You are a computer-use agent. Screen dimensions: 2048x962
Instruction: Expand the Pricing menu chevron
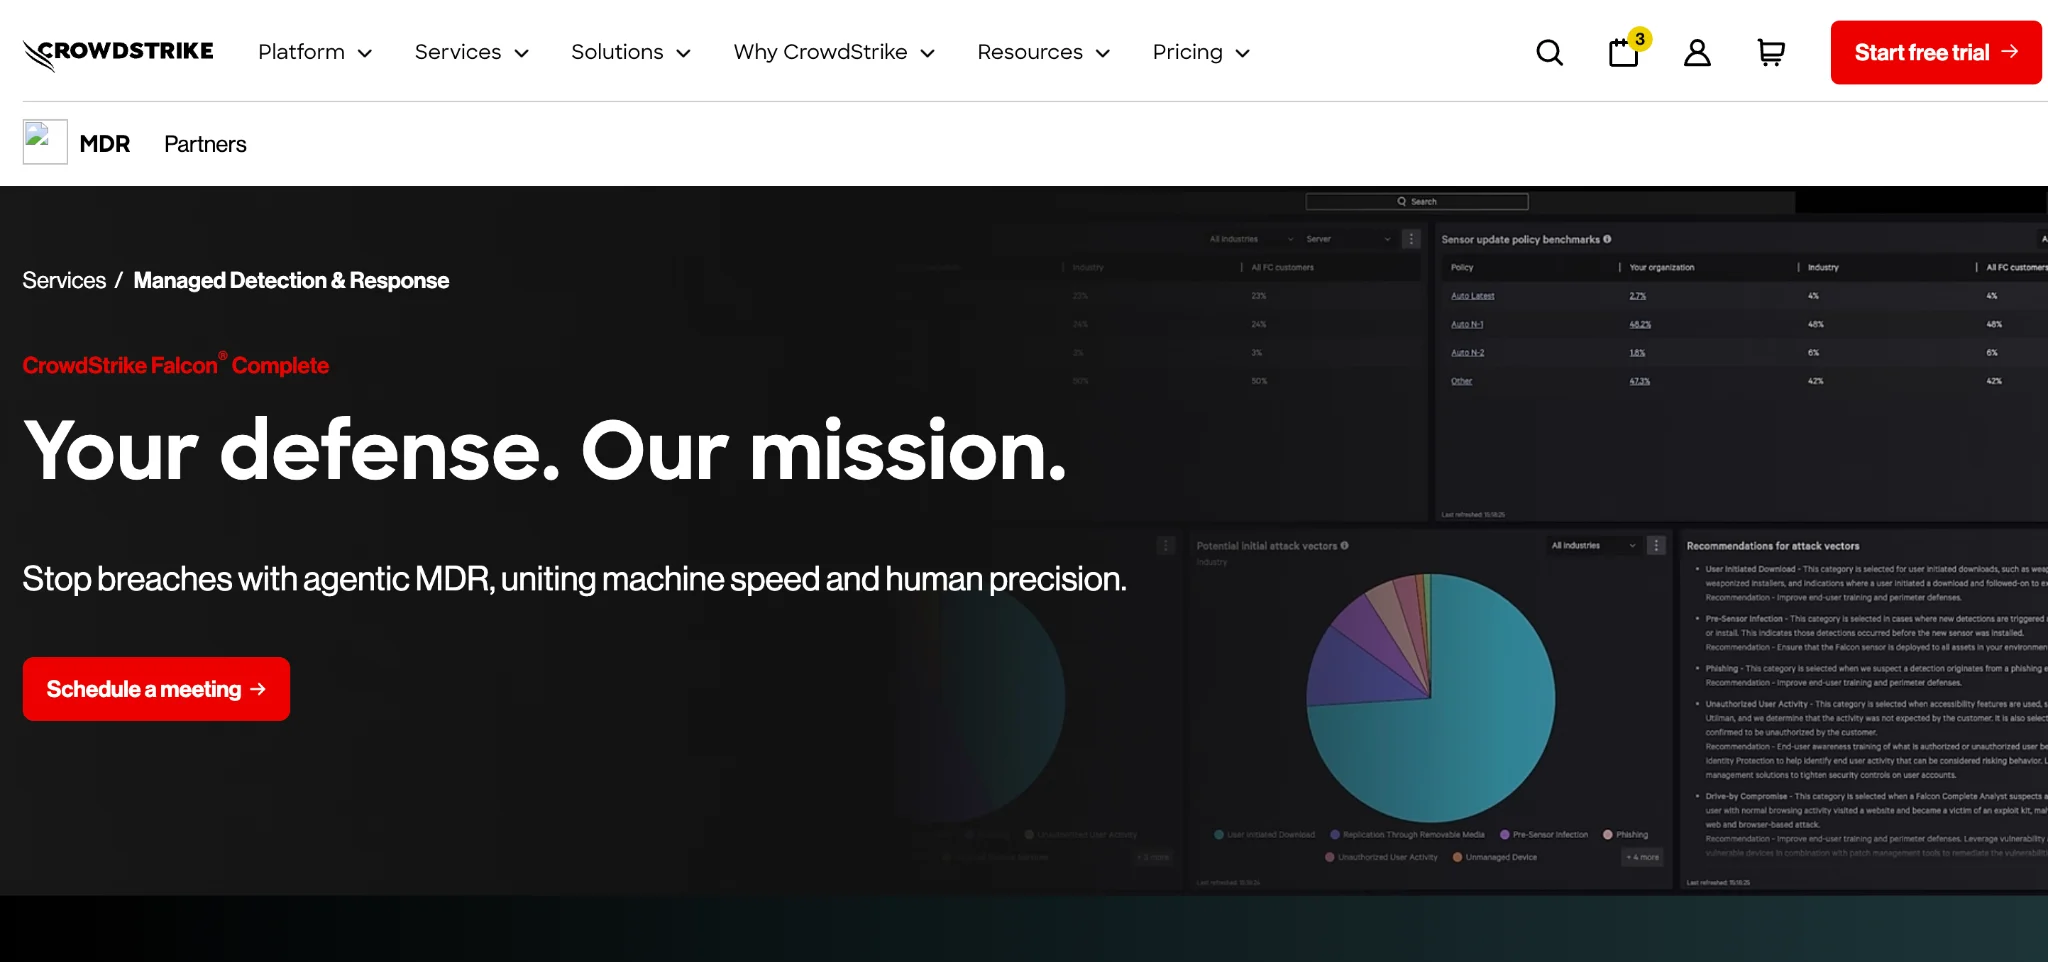[1243, 54]
